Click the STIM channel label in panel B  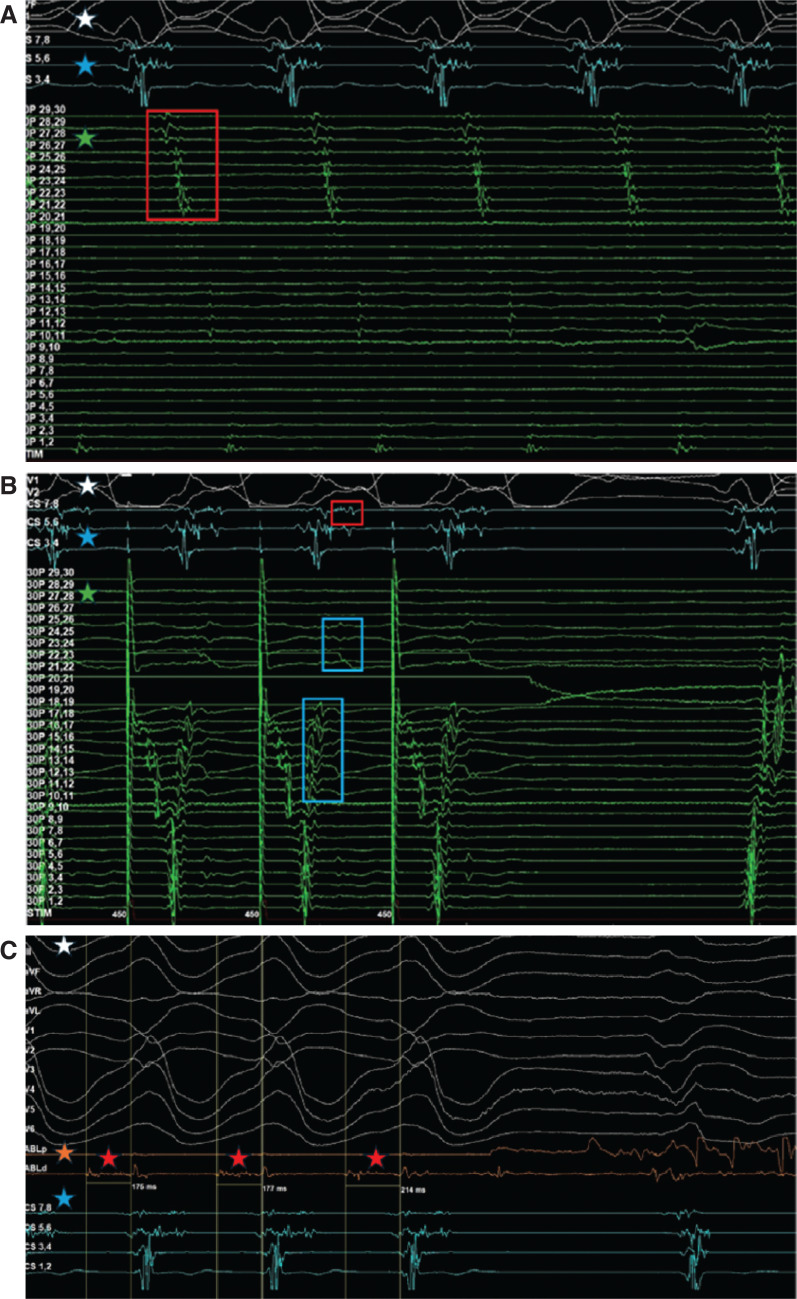coord(38,913)
